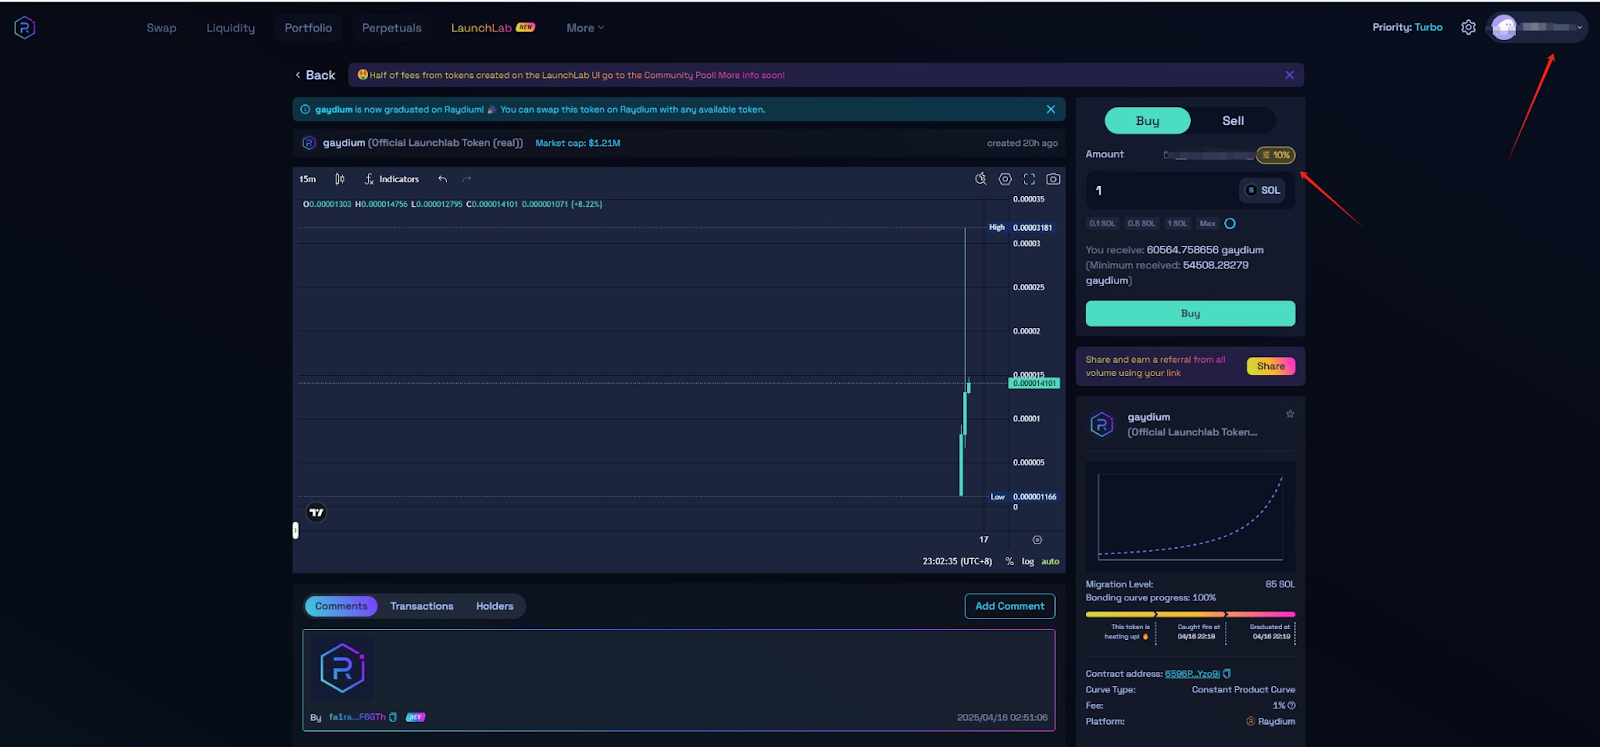The width and height of the screenshot is (1600, 747).
Task: Go to Perpetuals
Action: point(391,28)
